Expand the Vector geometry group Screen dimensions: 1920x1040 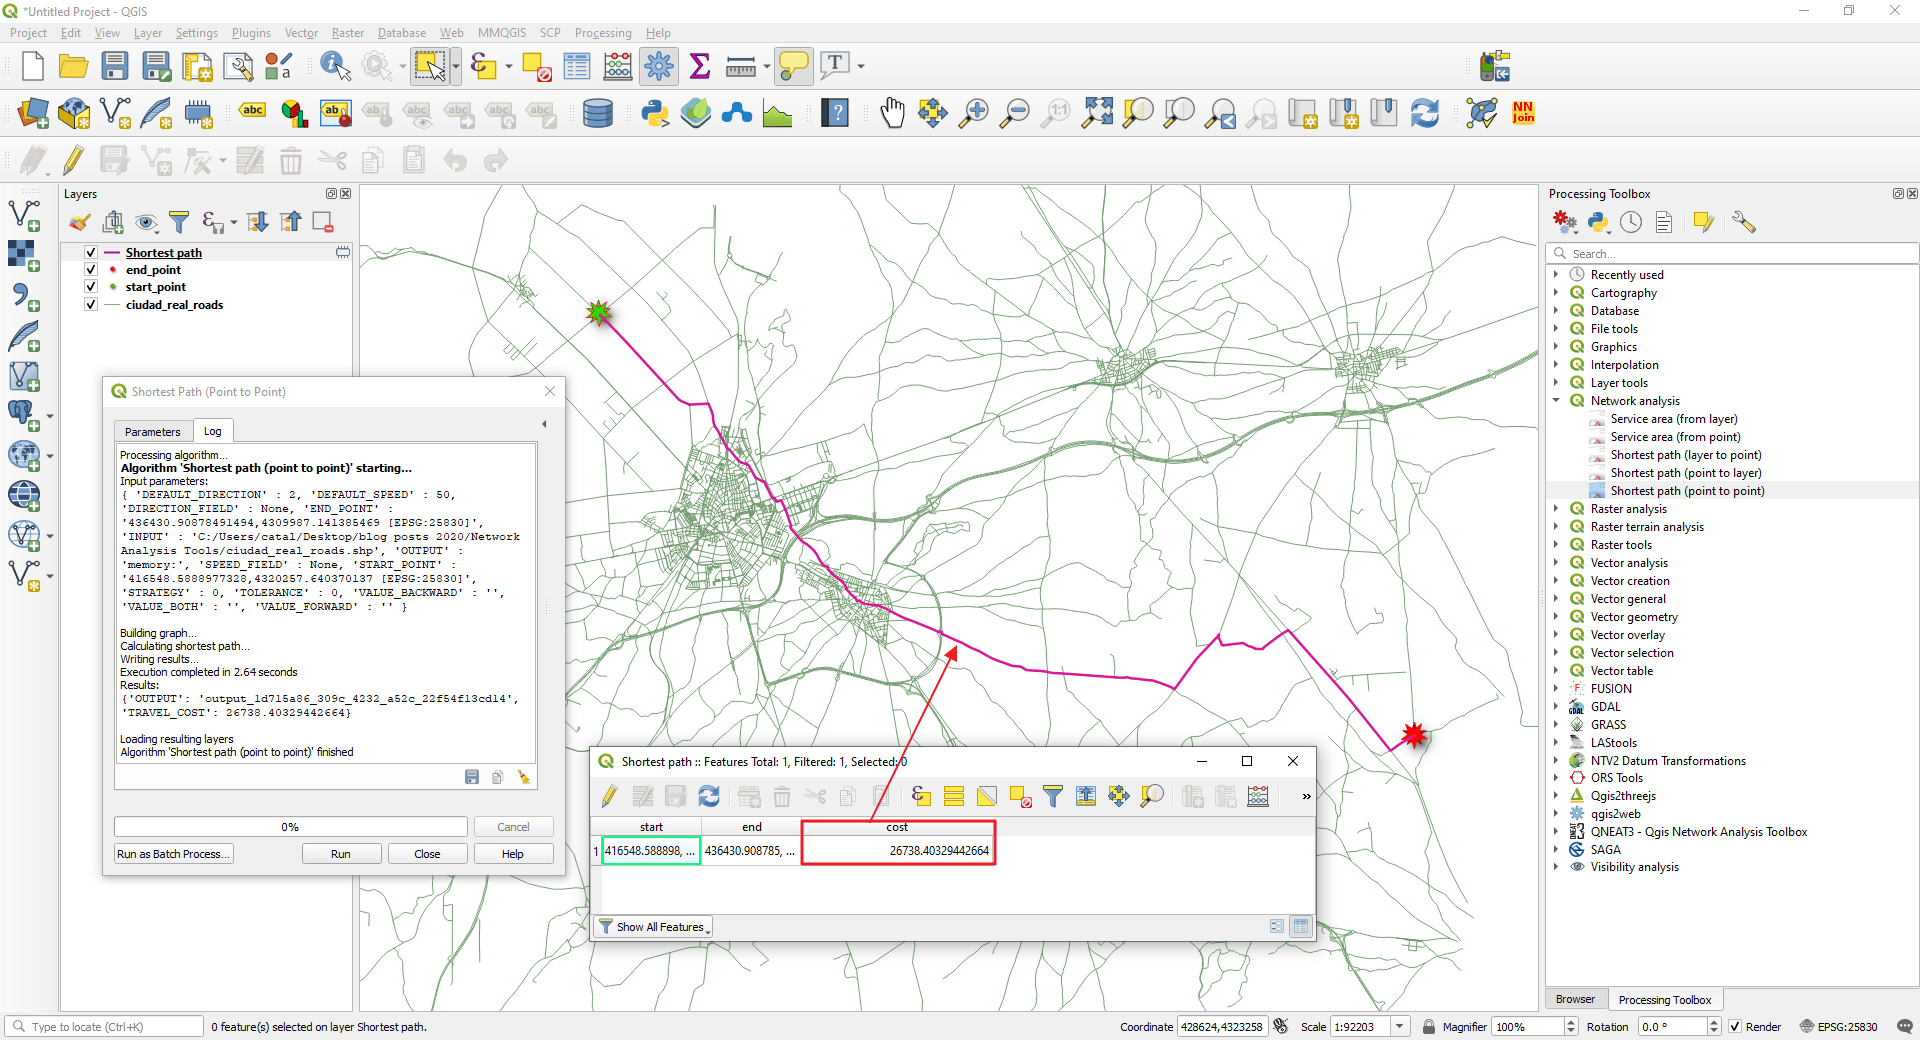coord(1556,617)
